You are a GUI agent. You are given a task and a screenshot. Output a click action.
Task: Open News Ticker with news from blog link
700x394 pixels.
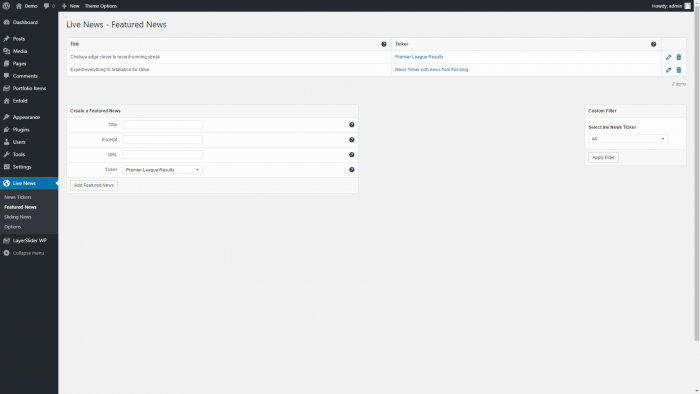click(431, 70)
